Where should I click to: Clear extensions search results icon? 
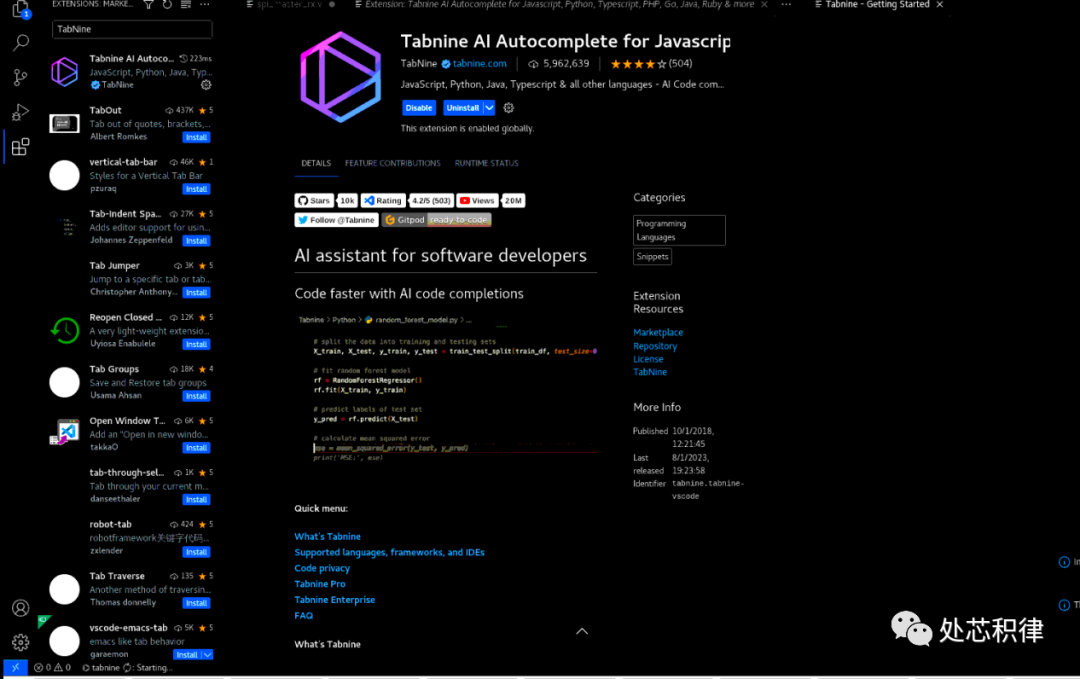coord(186,4)
